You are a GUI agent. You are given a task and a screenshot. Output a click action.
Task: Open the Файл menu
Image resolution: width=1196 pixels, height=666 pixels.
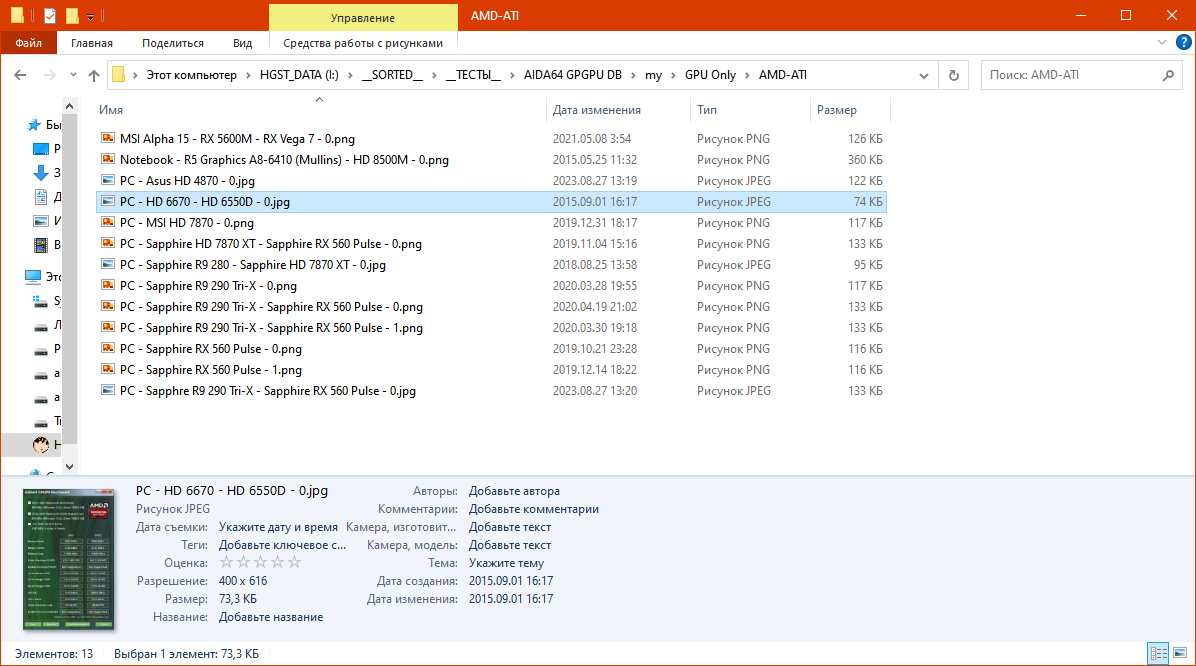pyautogui.click(x=28, y=43)
